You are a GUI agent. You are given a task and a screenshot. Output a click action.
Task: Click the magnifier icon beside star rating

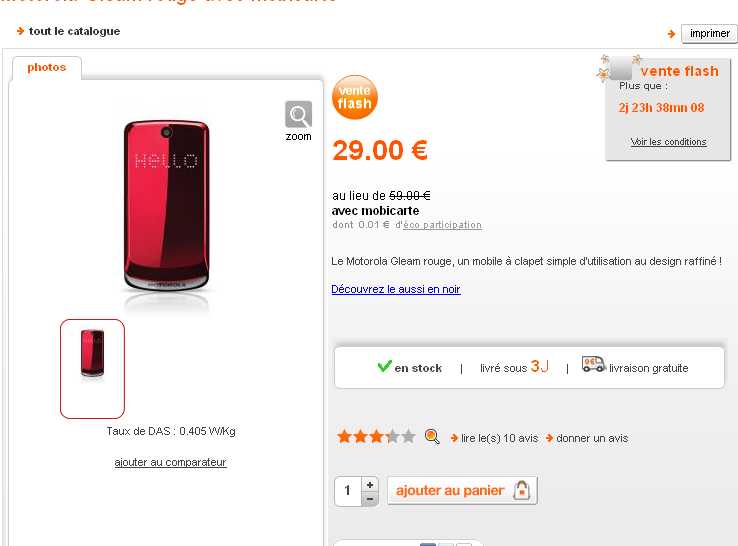[x=432, y=437]
